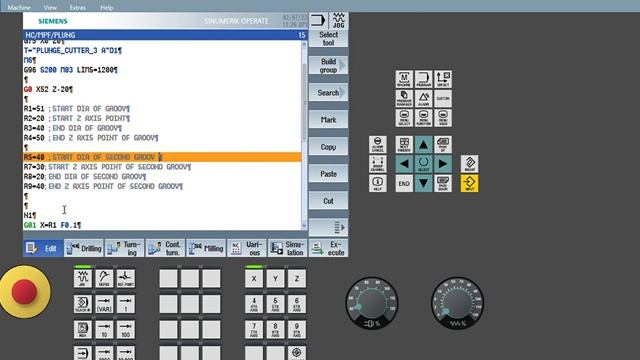Select the increment 100 key
Screen dimensions: 640x360
coord(126,329)
